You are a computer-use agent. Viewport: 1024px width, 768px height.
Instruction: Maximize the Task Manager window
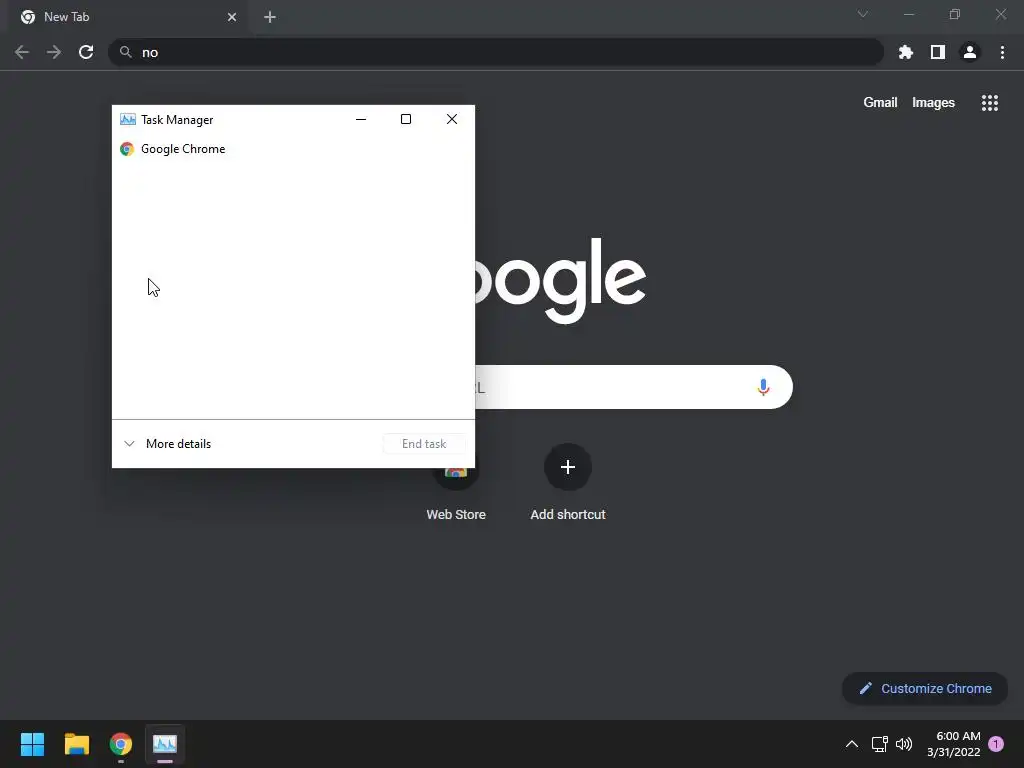(x=406, y=120)
